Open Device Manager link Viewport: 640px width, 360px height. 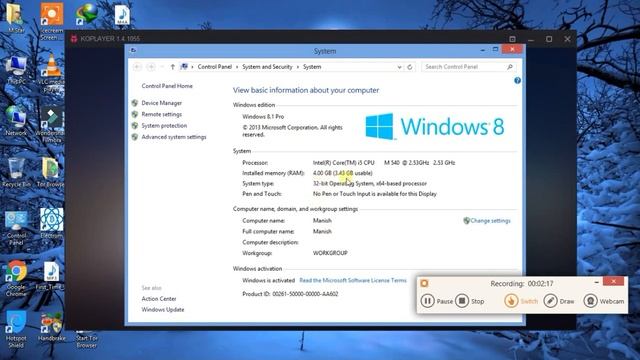coord(162,103)
